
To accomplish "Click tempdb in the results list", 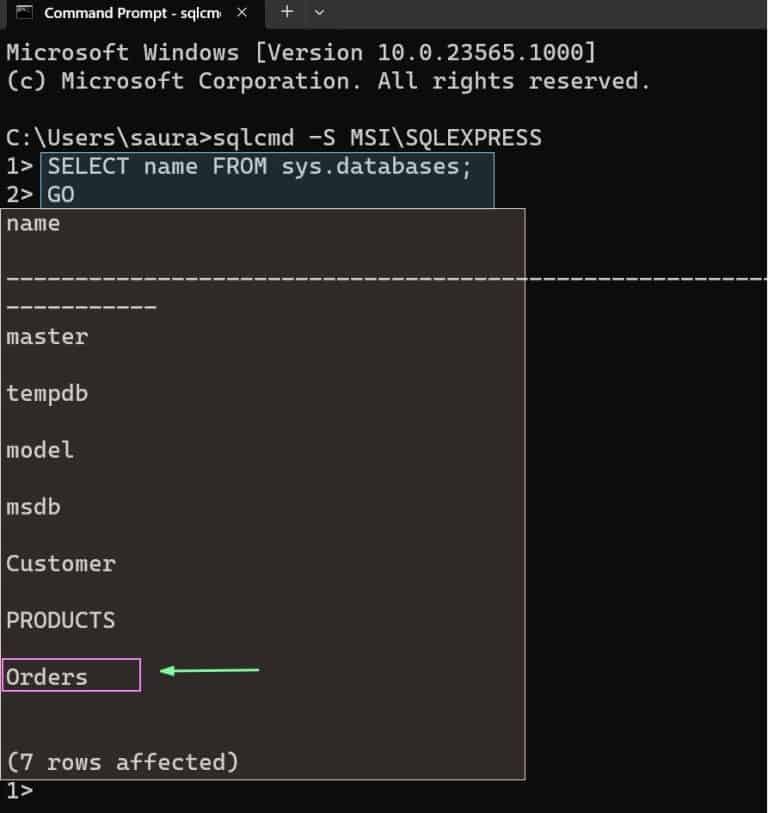I will (x=47, y=393).
